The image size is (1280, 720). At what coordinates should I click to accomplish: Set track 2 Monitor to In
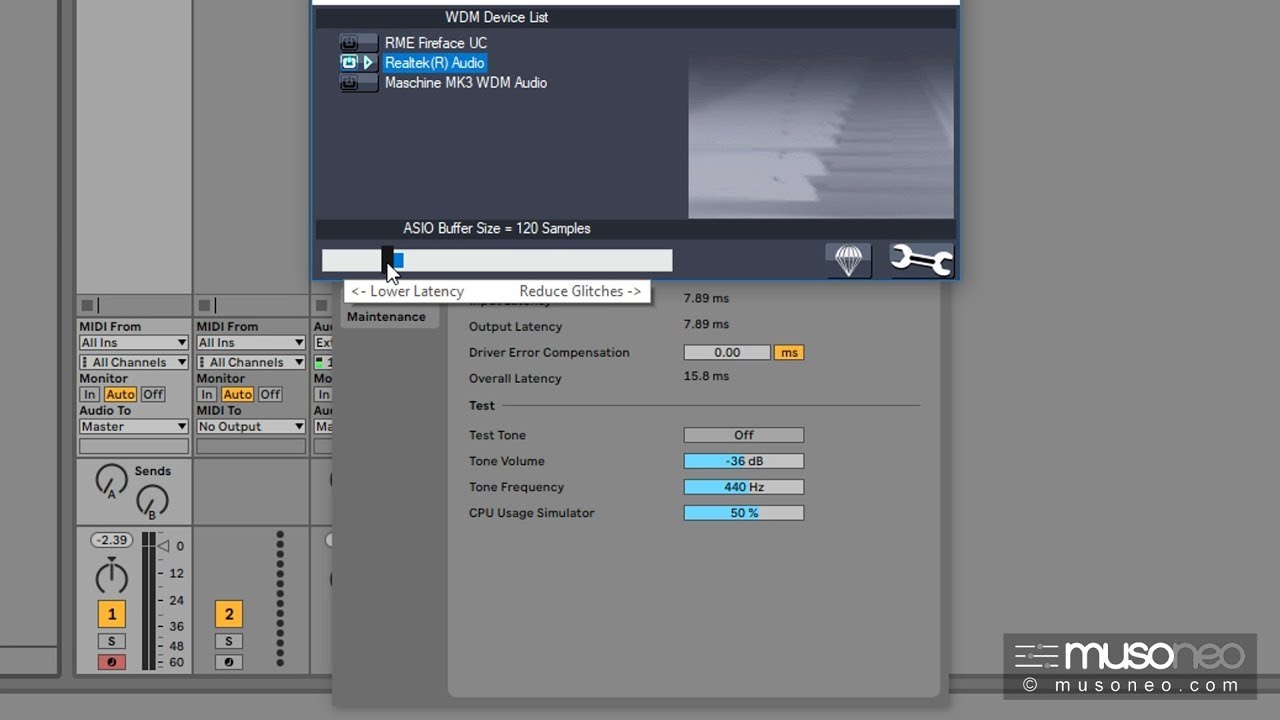tap(207, 394)
